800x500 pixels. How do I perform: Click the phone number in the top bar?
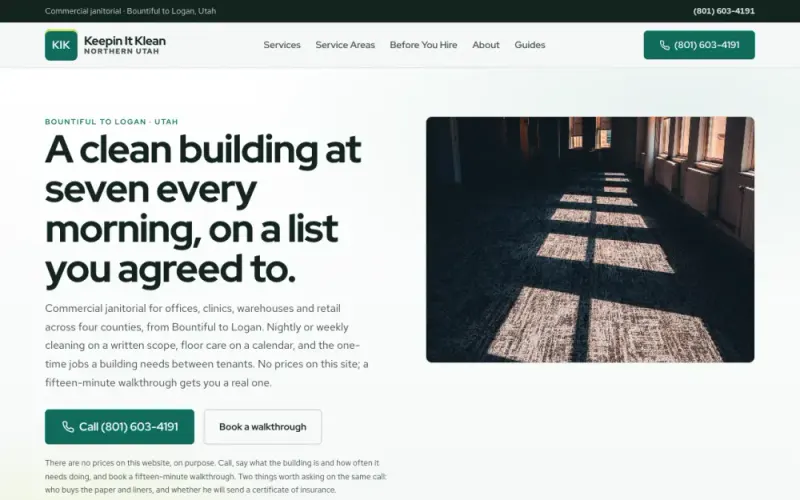[x=723, y=11]
